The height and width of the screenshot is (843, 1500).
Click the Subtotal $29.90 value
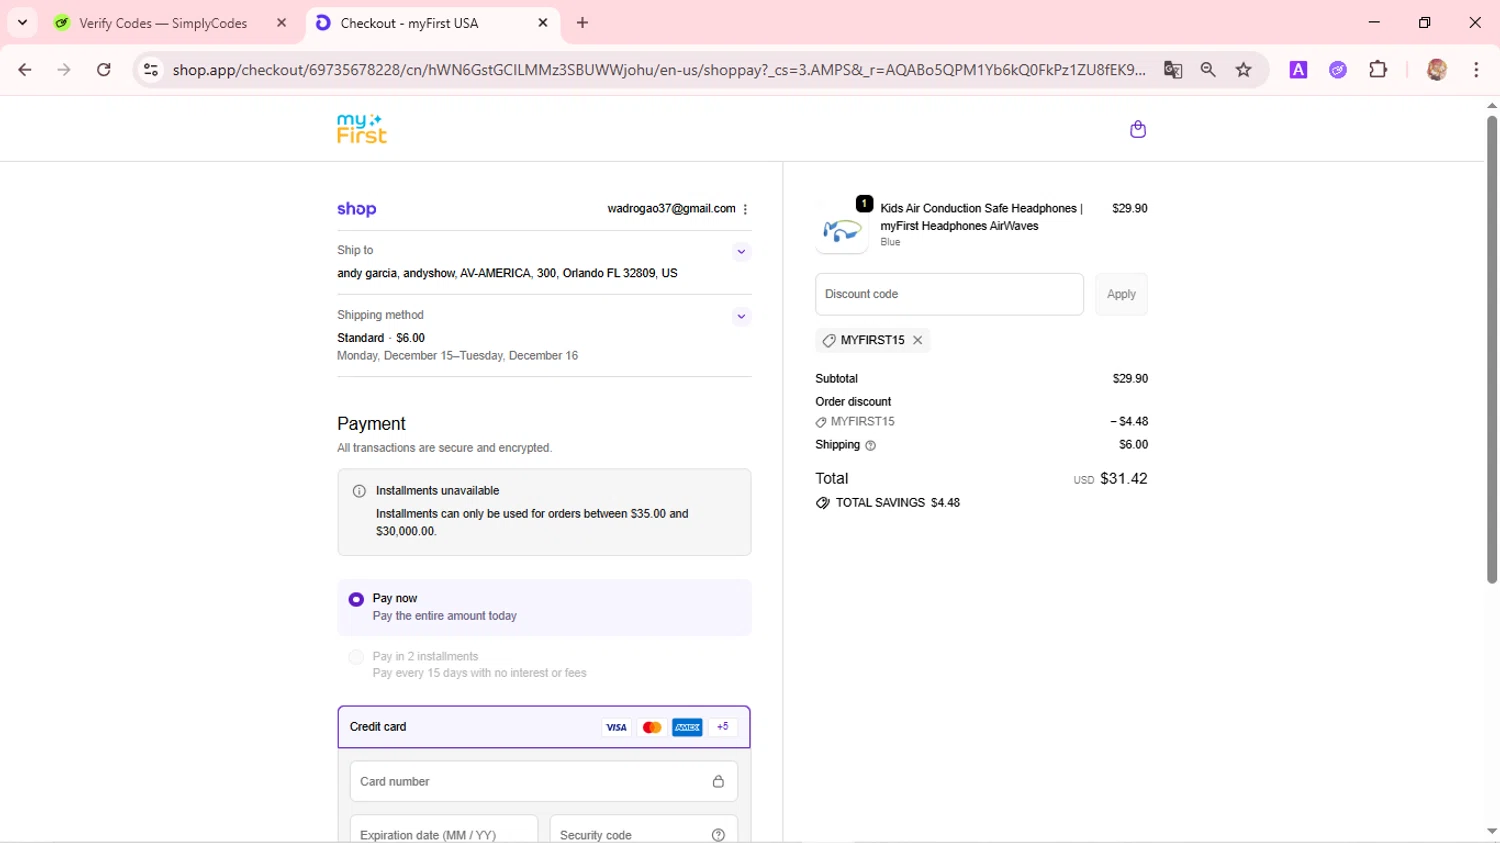pos(1130,379)
